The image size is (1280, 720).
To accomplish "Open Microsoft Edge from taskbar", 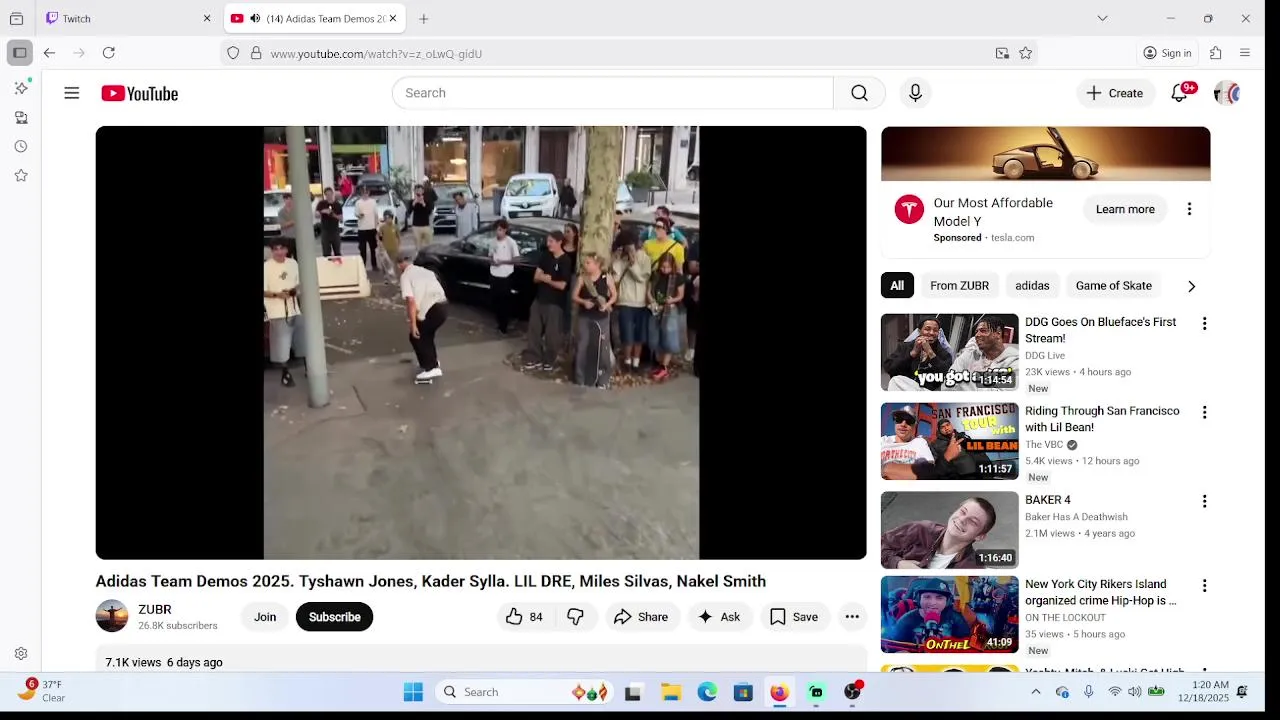I will [707, 692].
